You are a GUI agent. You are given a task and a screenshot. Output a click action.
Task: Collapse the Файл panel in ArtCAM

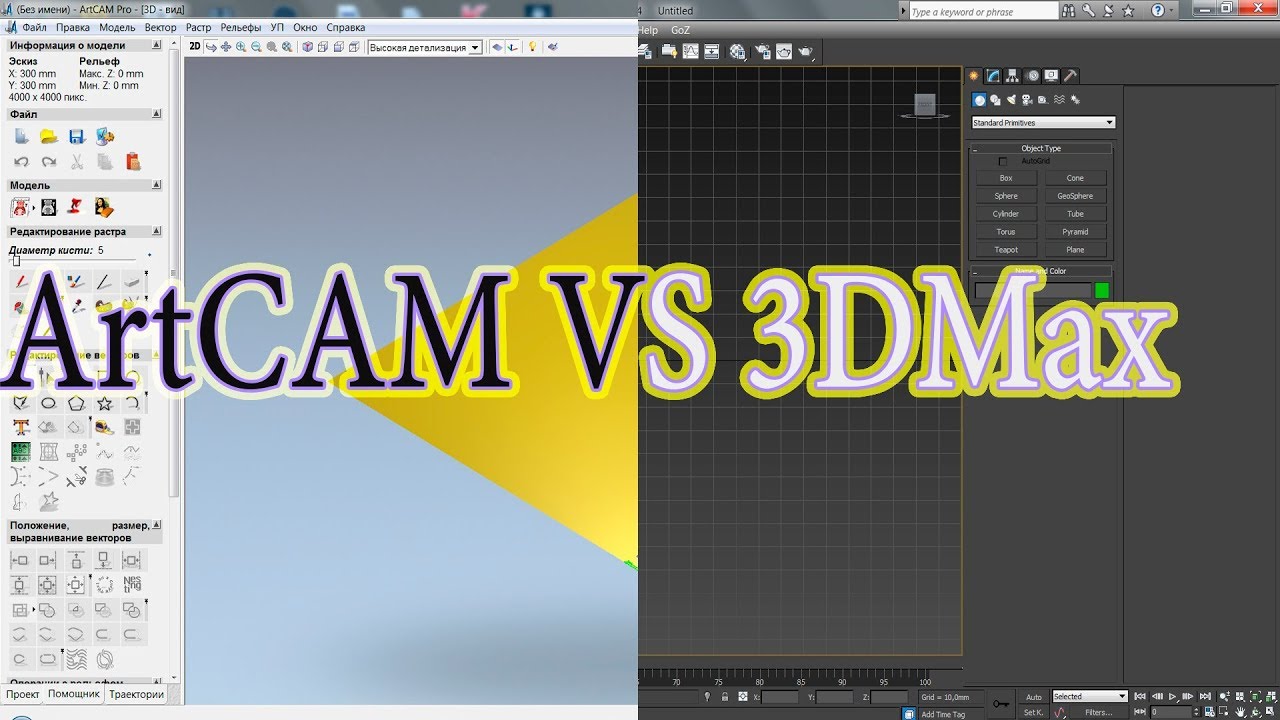click(x=156, y=115)
